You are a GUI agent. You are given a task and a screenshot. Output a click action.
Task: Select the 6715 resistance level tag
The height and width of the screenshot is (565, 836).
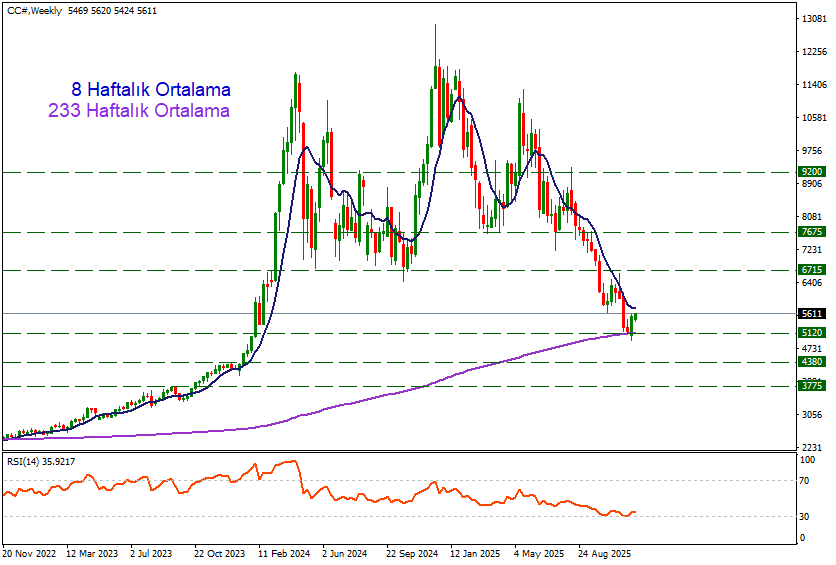click(811, 270)
